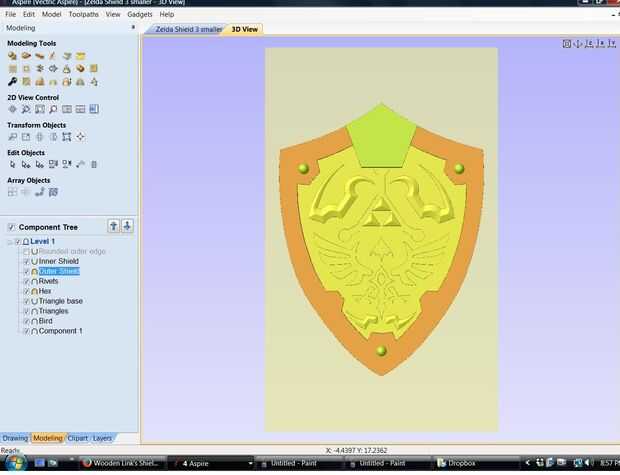Hide the Bird component via checkbox
The image size is (620, 475).
tap(26, 321)
